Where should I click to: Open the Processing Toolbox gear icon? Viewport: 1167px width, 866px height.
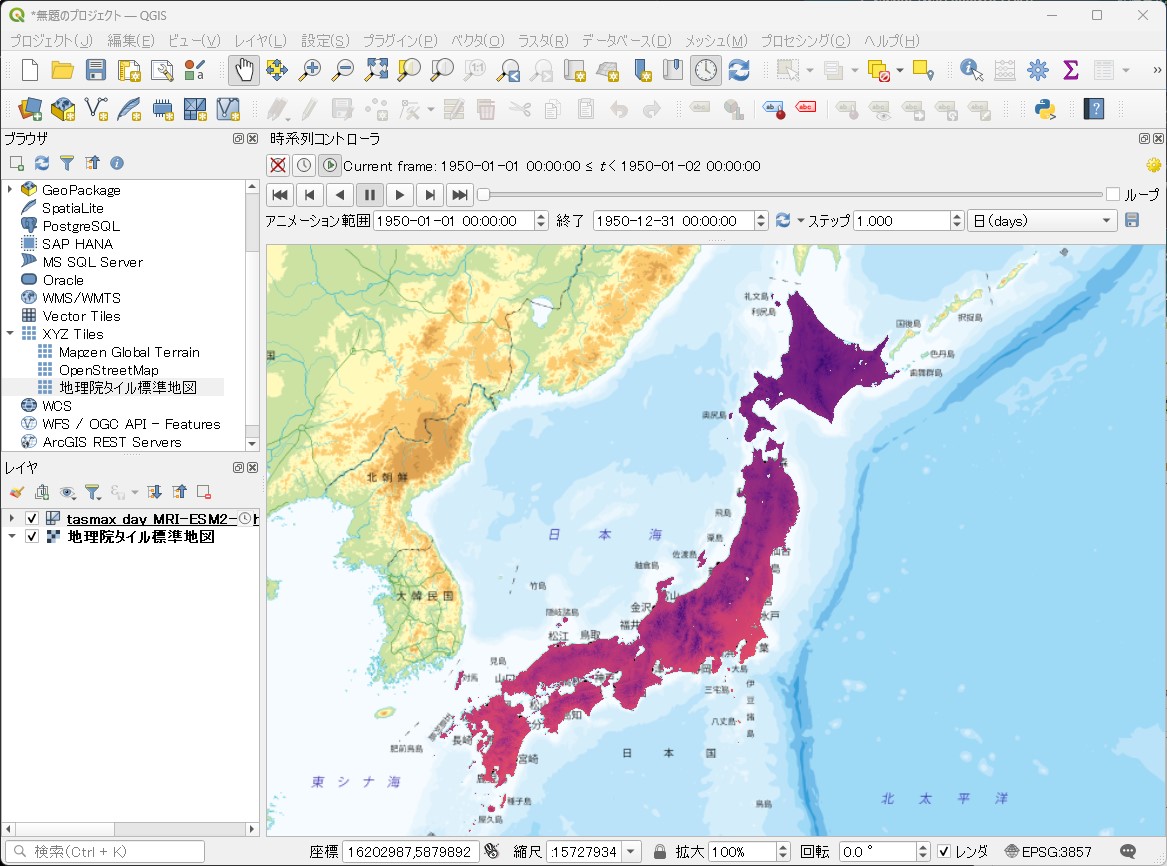(x=1037, y=71)
